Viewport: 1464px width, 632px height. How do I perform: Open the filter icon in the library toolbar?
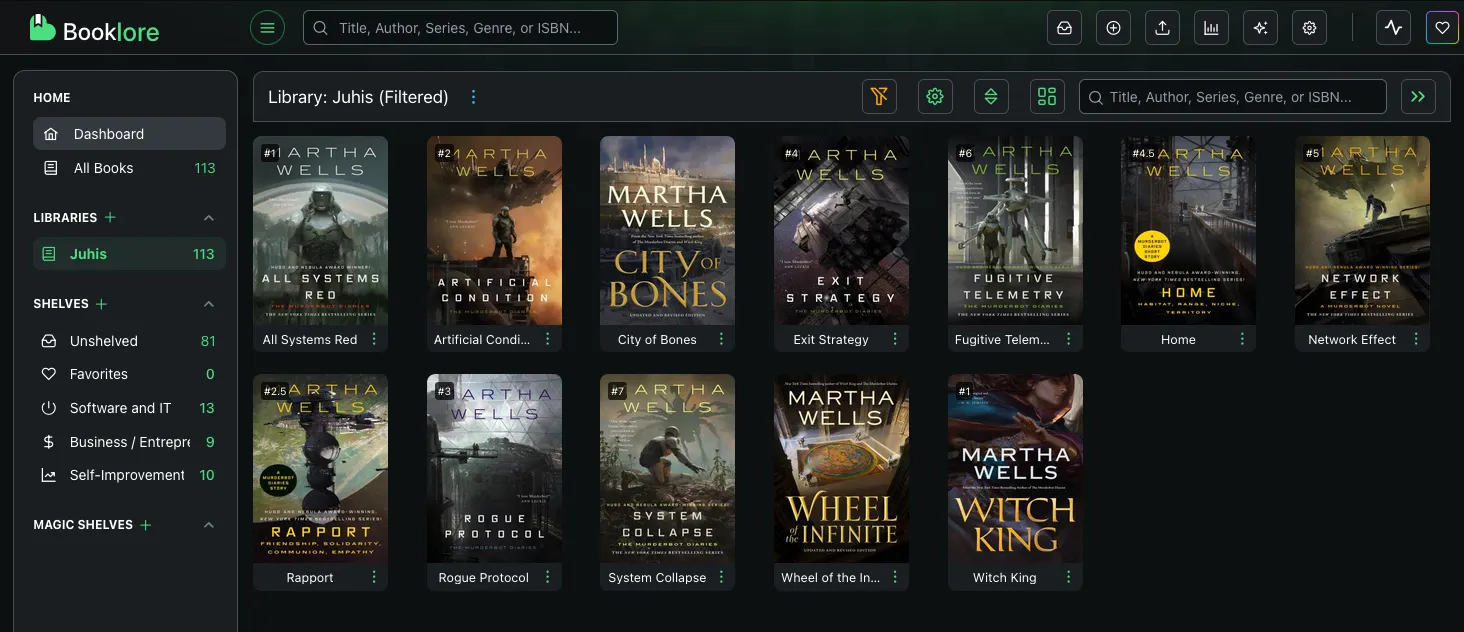[x=879, y=96]
